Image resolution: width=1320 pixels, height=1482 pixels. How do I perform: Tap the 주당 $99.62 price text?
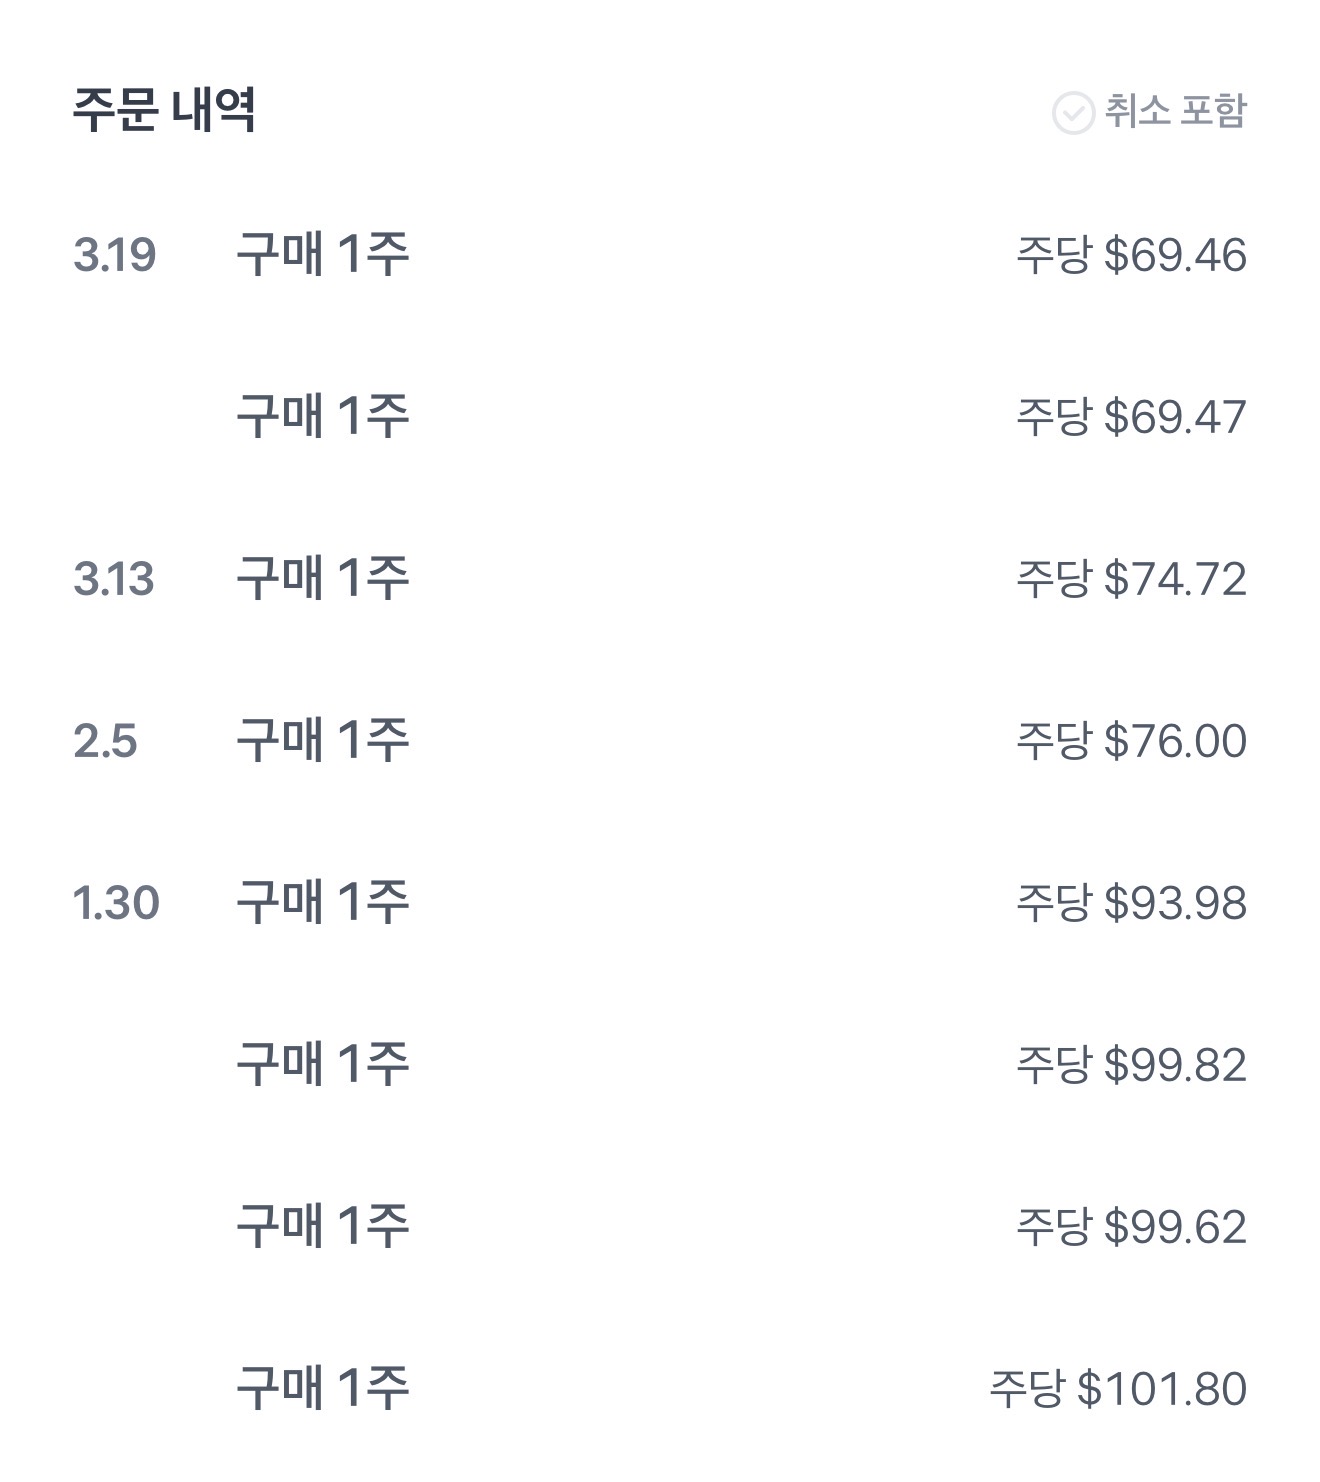point(1131,1227)
